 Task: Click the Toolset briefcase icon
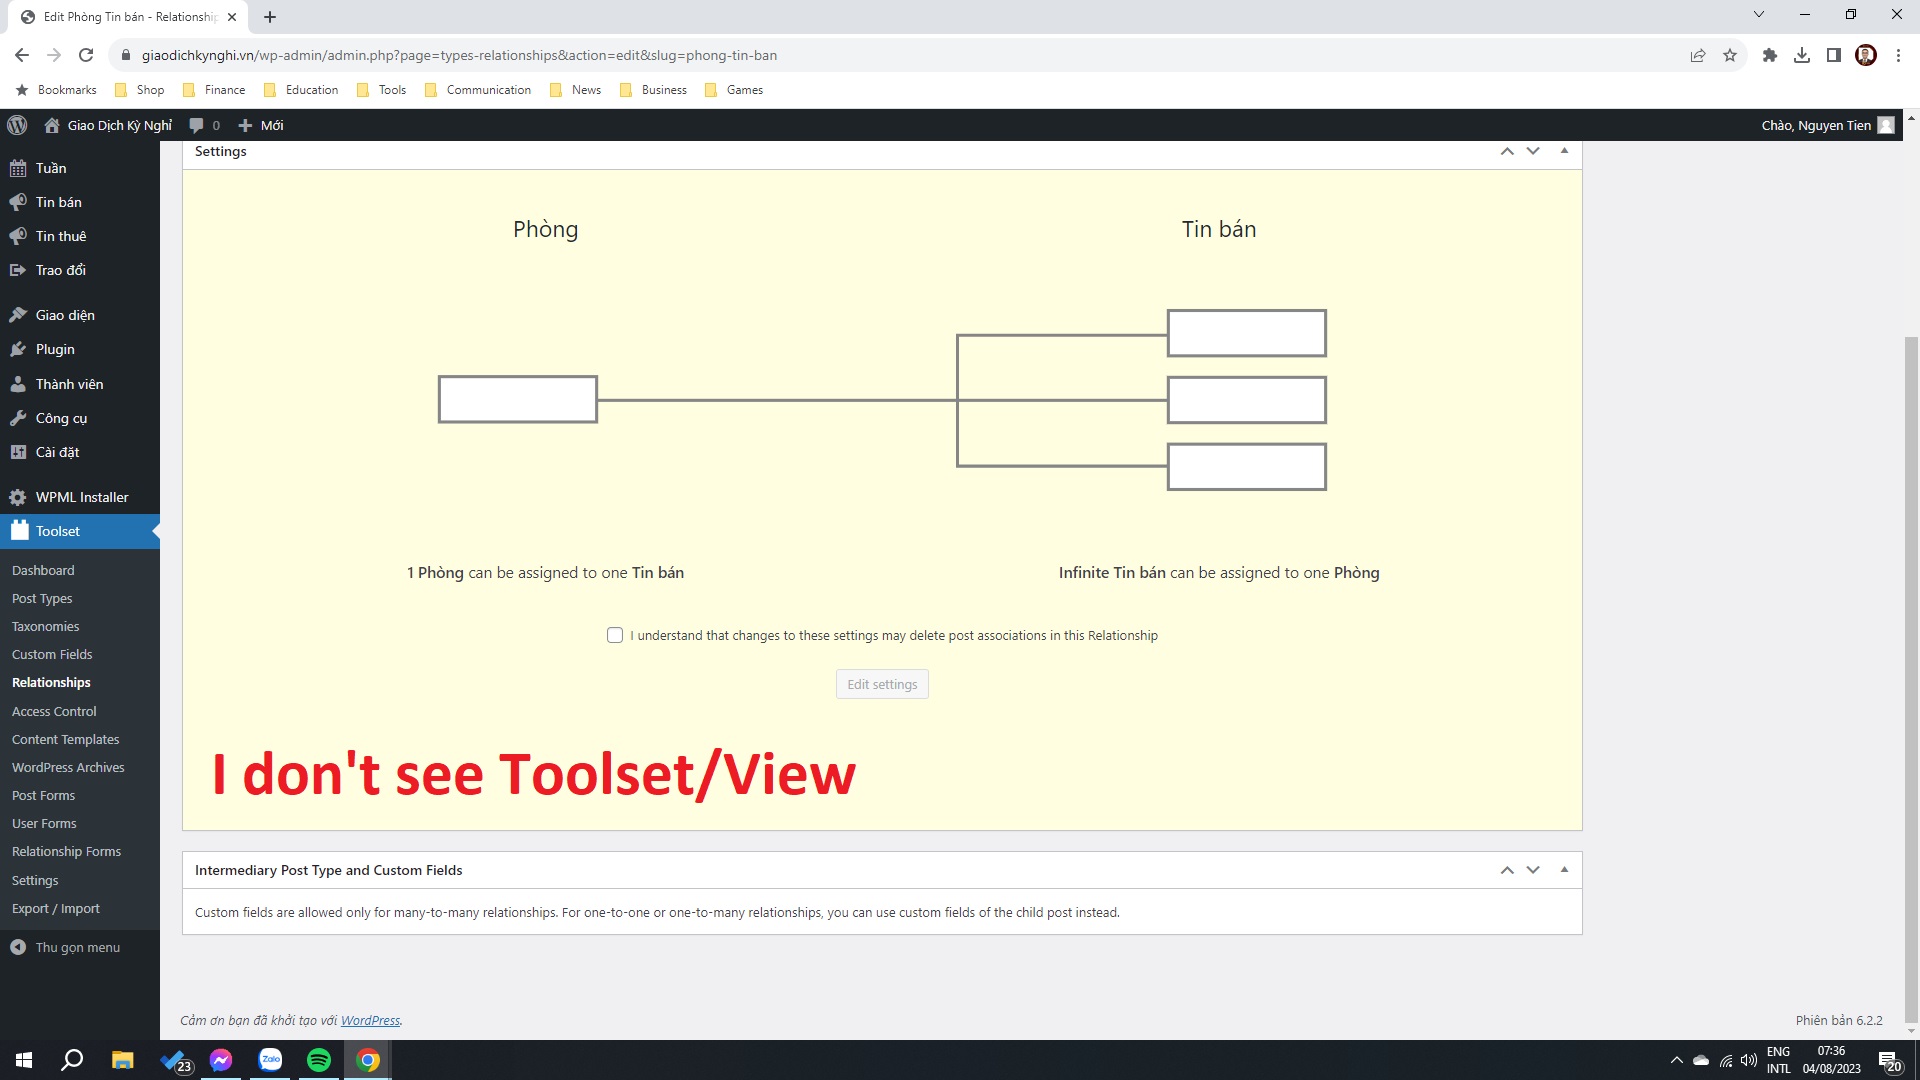tap(19, 531)
